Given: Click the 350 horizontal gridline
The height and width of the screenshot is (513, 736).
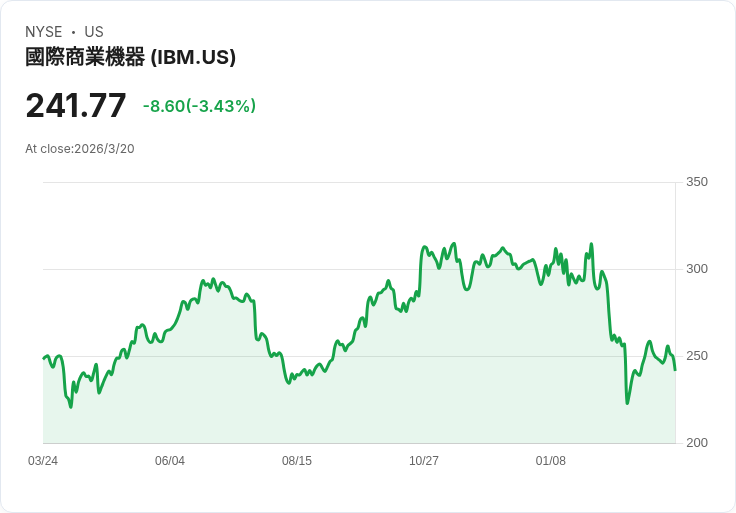Looking at the screenshot, I should point(360,182).
